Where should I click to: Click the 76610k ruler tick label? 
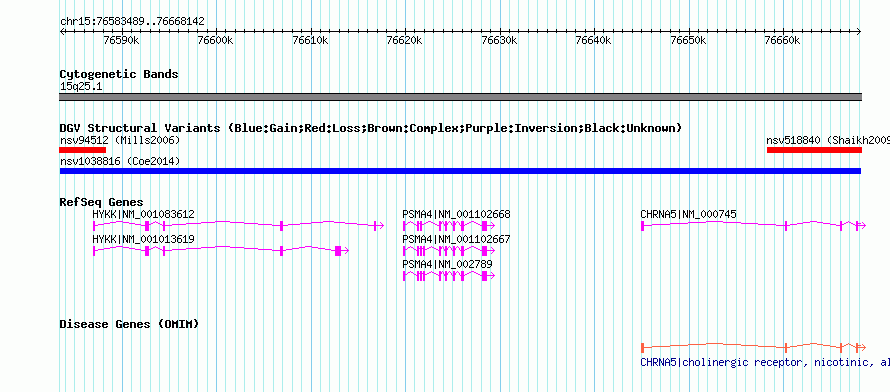click(x=310, y=41)
